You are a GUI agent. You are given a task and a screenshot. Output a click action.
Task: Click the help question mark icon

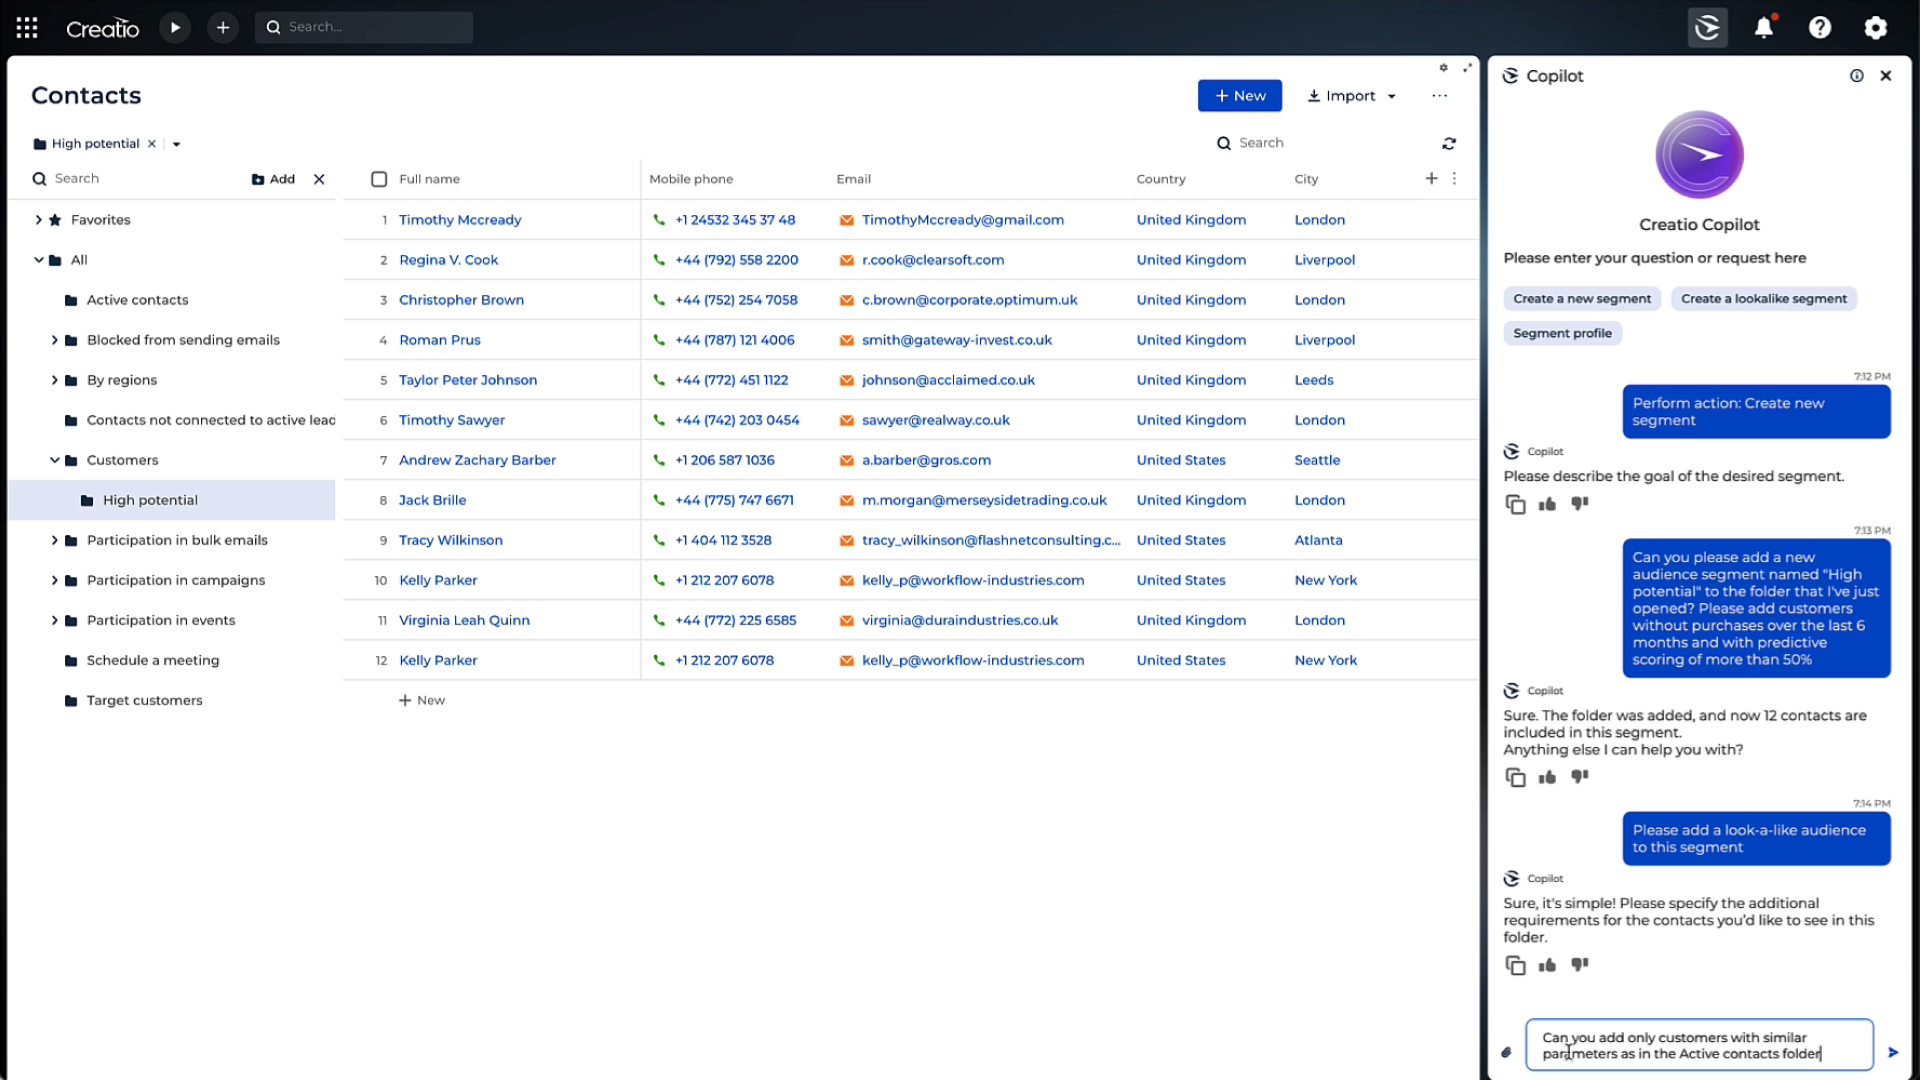[1820, 28]
